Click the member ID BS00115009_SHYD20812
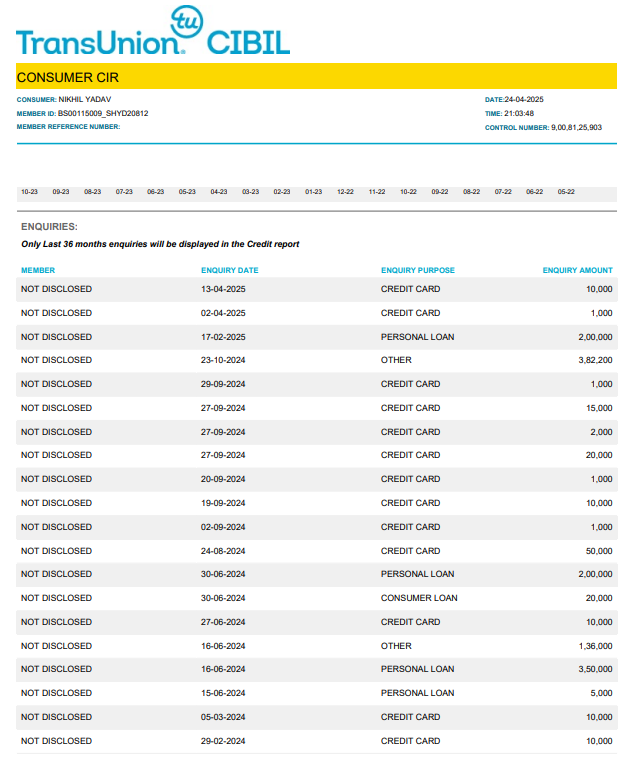This screenshot has width=640, height=777. [x=103, y=114]
